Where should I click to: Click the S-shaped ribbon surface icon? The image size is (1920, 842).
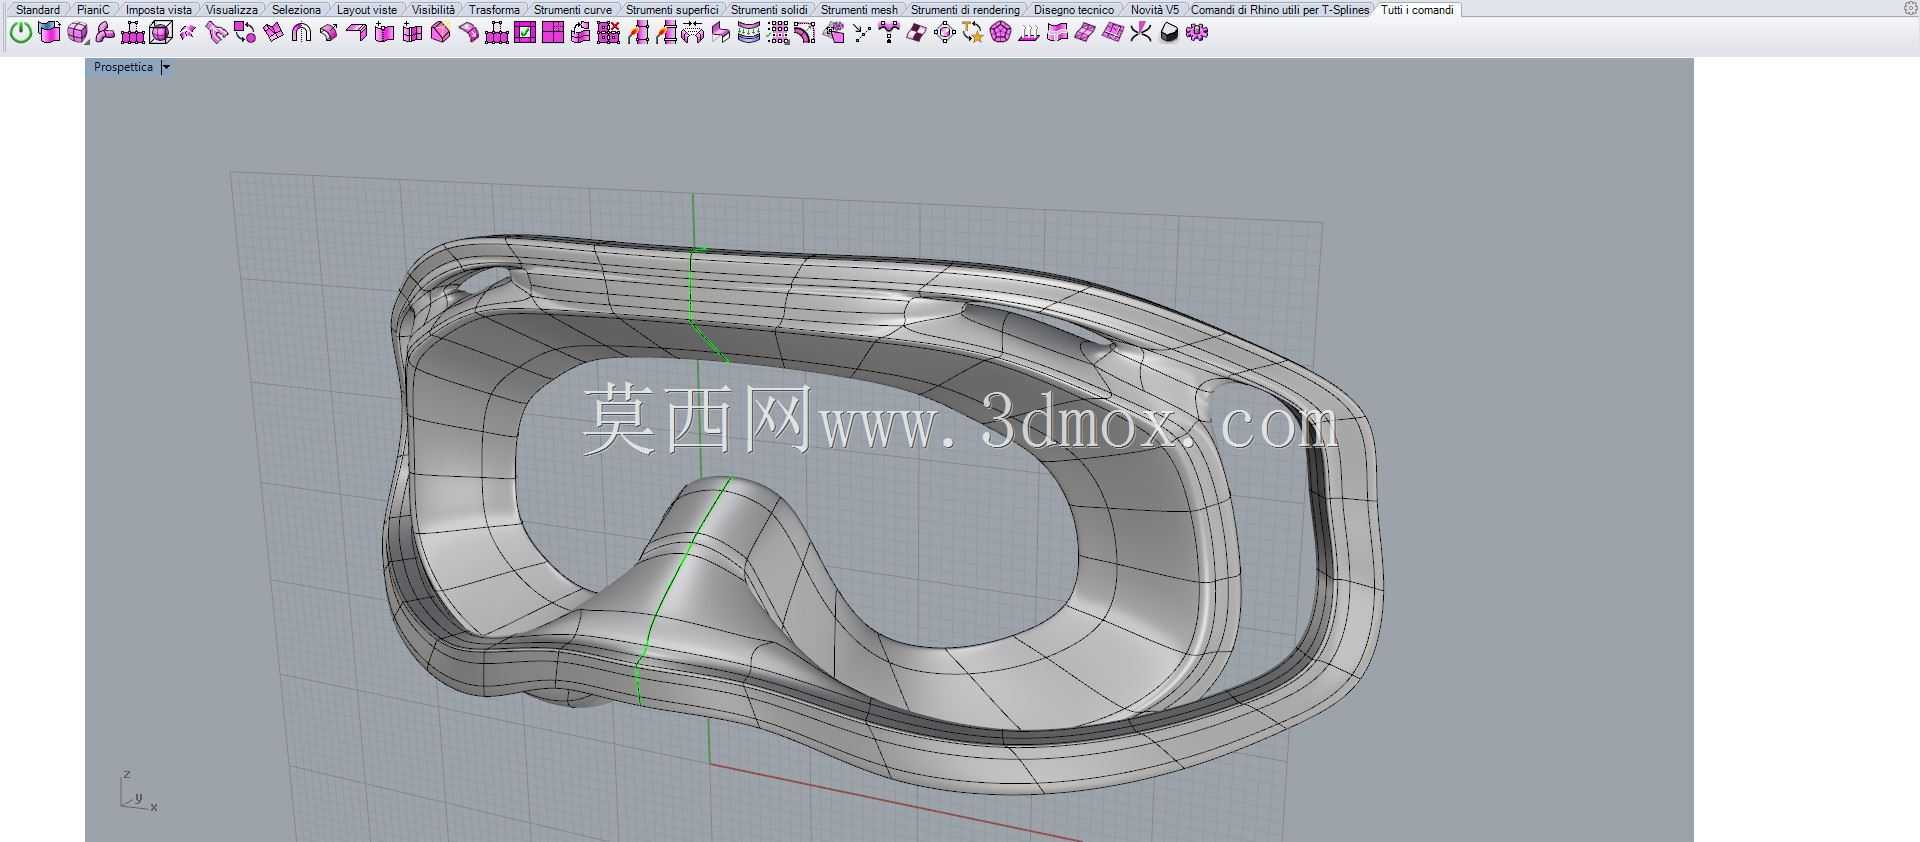pos(721,33)
